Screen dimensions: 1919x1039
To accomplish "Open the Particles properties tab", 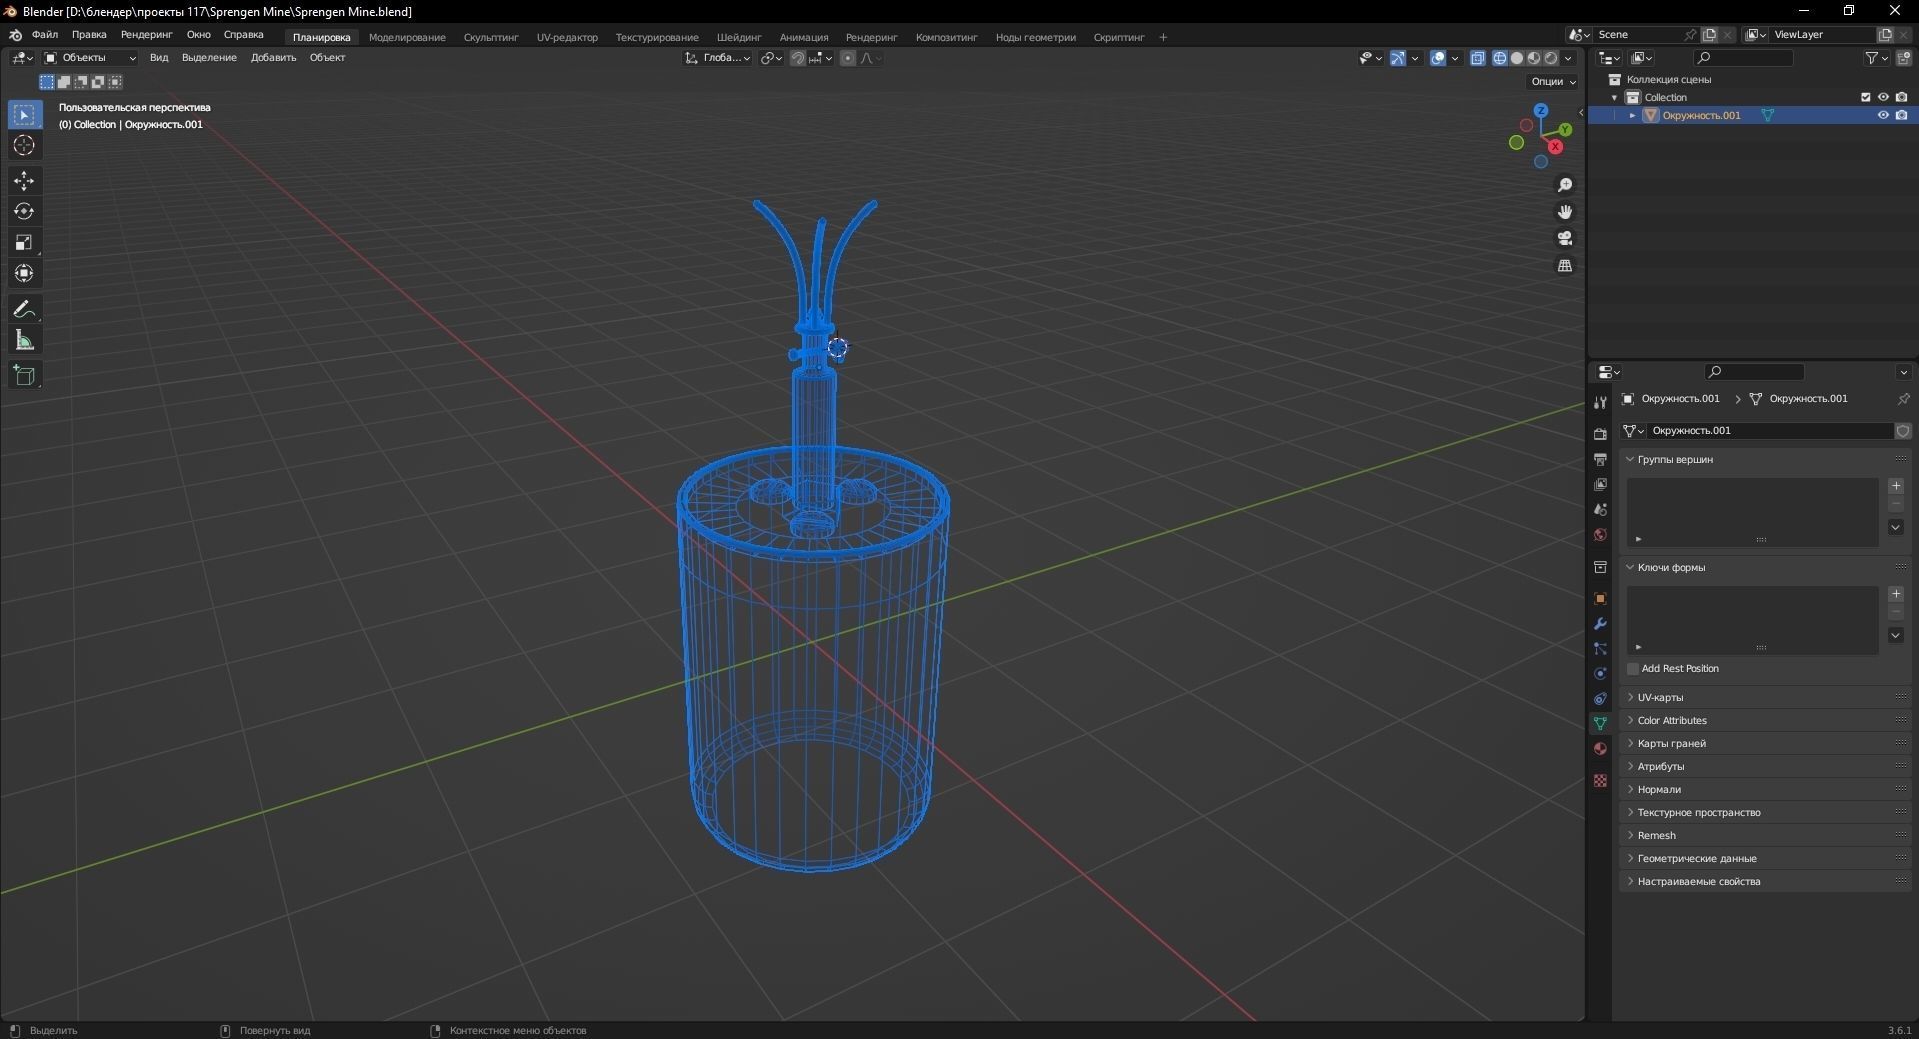I will pos(1600,649).
